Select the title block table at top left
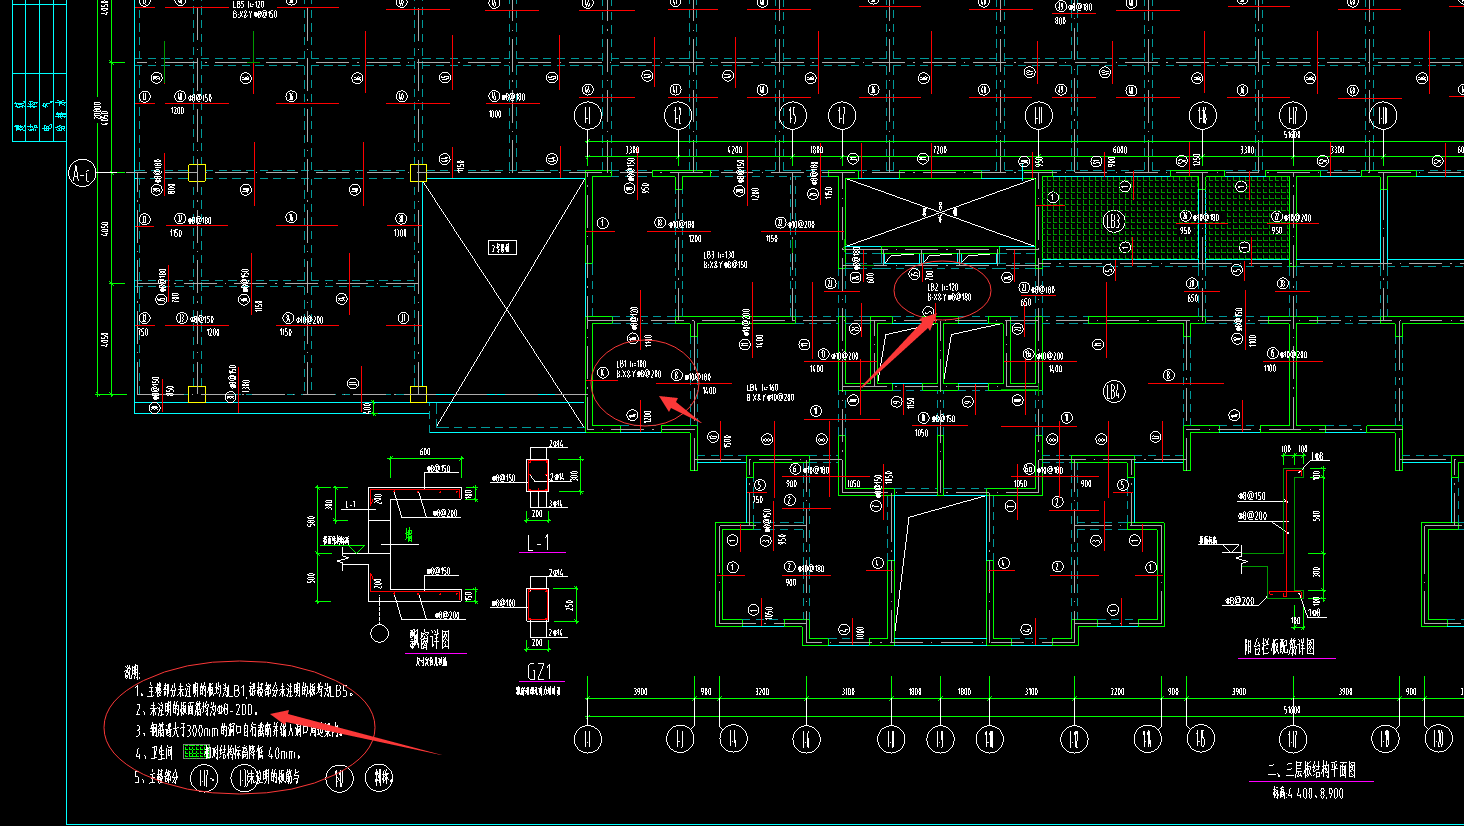This screenshot has height=826, width=1464. [x=39, y=70]
